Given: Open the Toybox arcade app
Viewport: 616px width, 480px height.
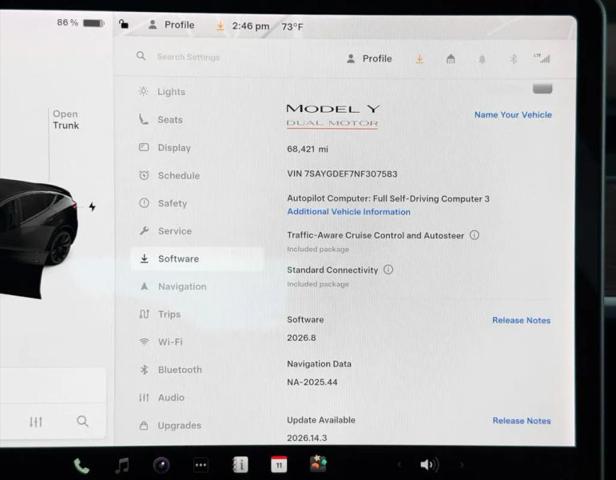Looking at the screenshot, I should click(x=318, y=464).
